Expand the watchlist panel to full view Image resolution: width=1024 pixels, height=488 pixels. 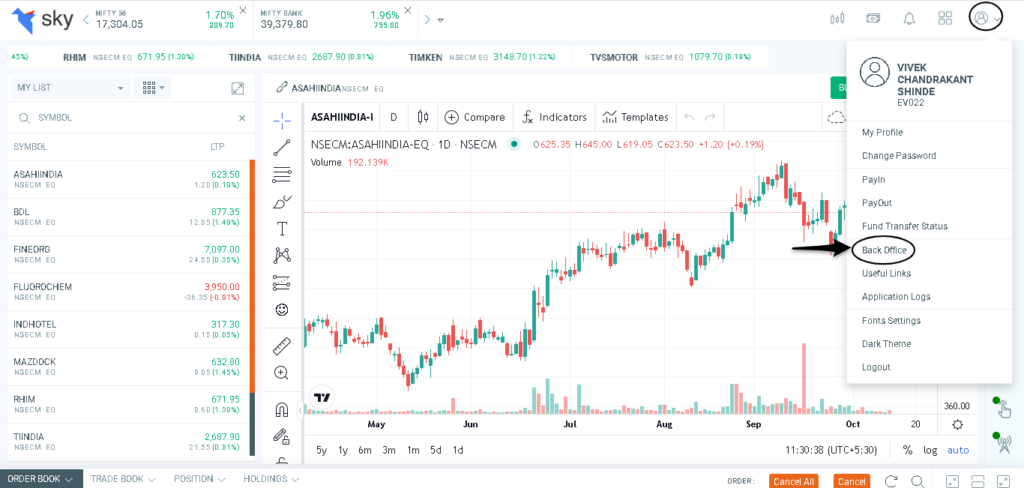[x=238, y=88]
